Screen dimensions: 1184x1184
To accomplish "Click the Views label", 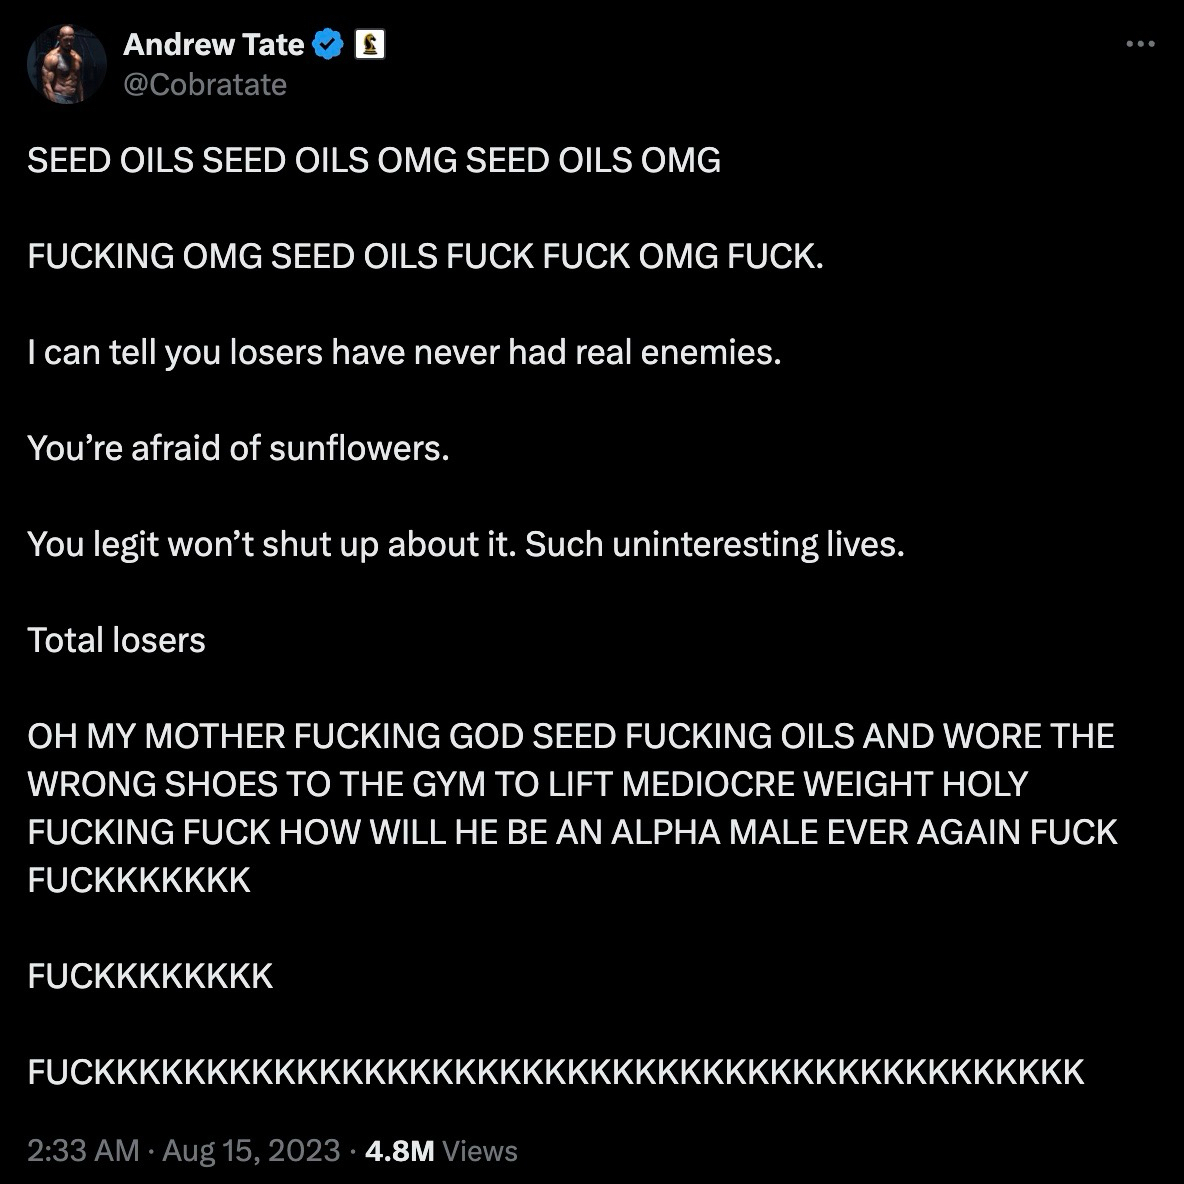I will coord(480,1151).
